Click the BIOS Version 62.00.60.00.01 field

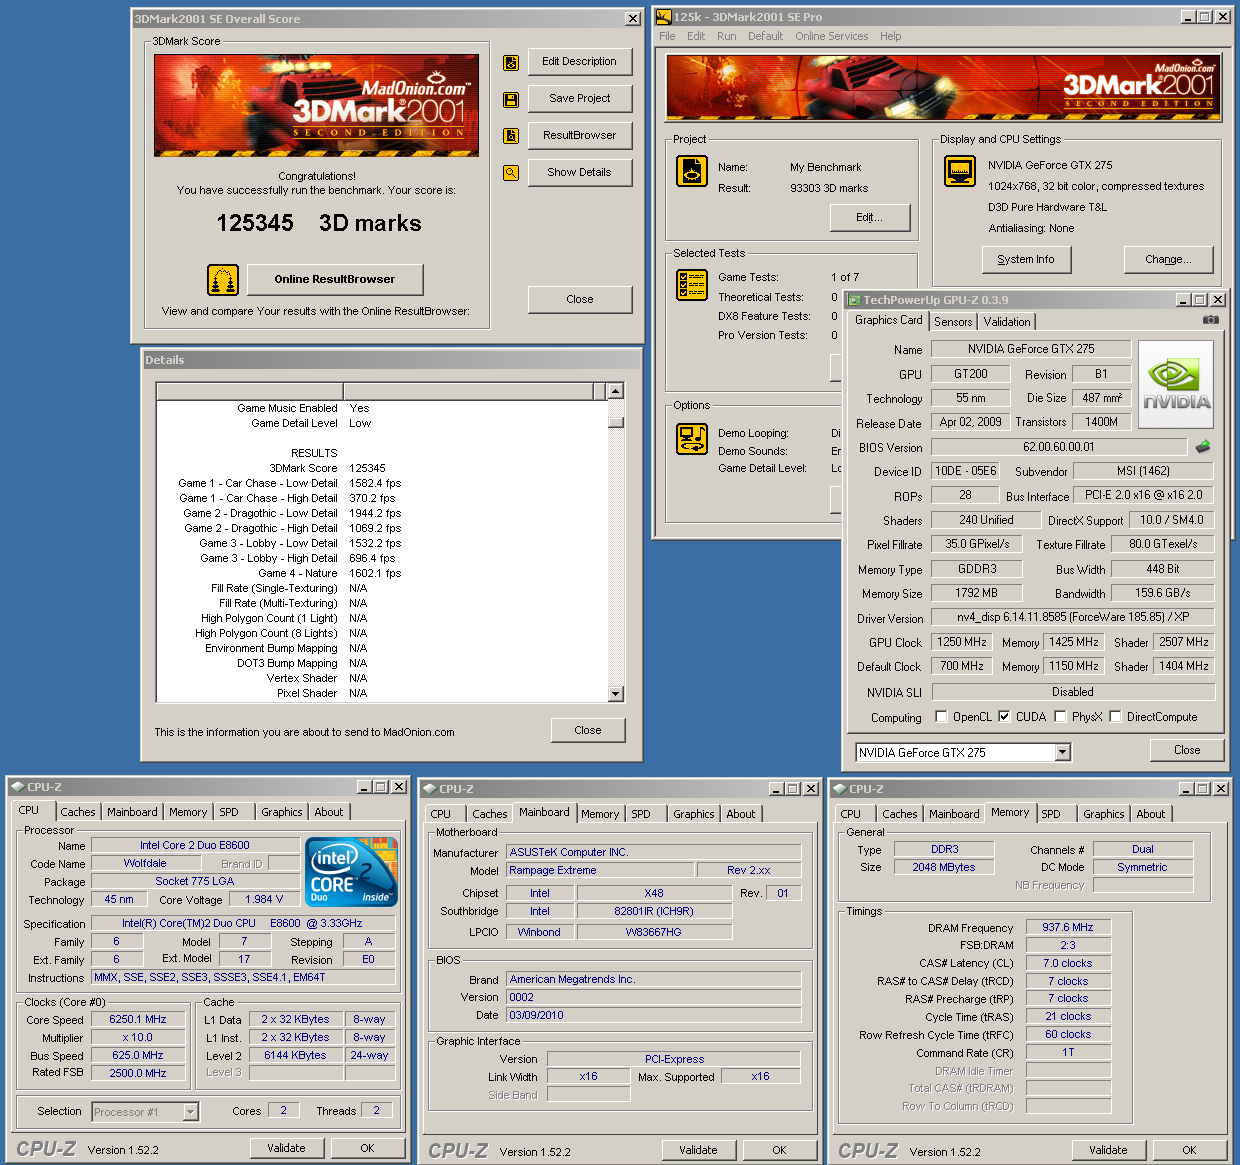click(x=1058, y=448)
